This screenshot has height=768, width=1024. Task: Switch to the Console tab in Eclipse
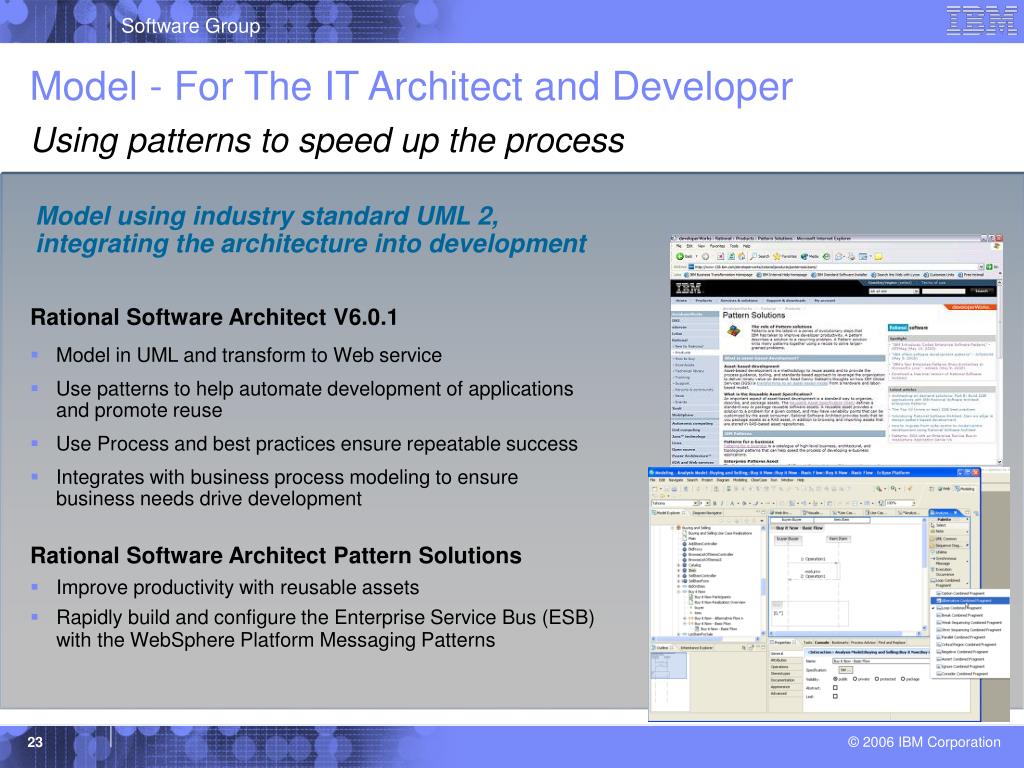pos(822,643)
